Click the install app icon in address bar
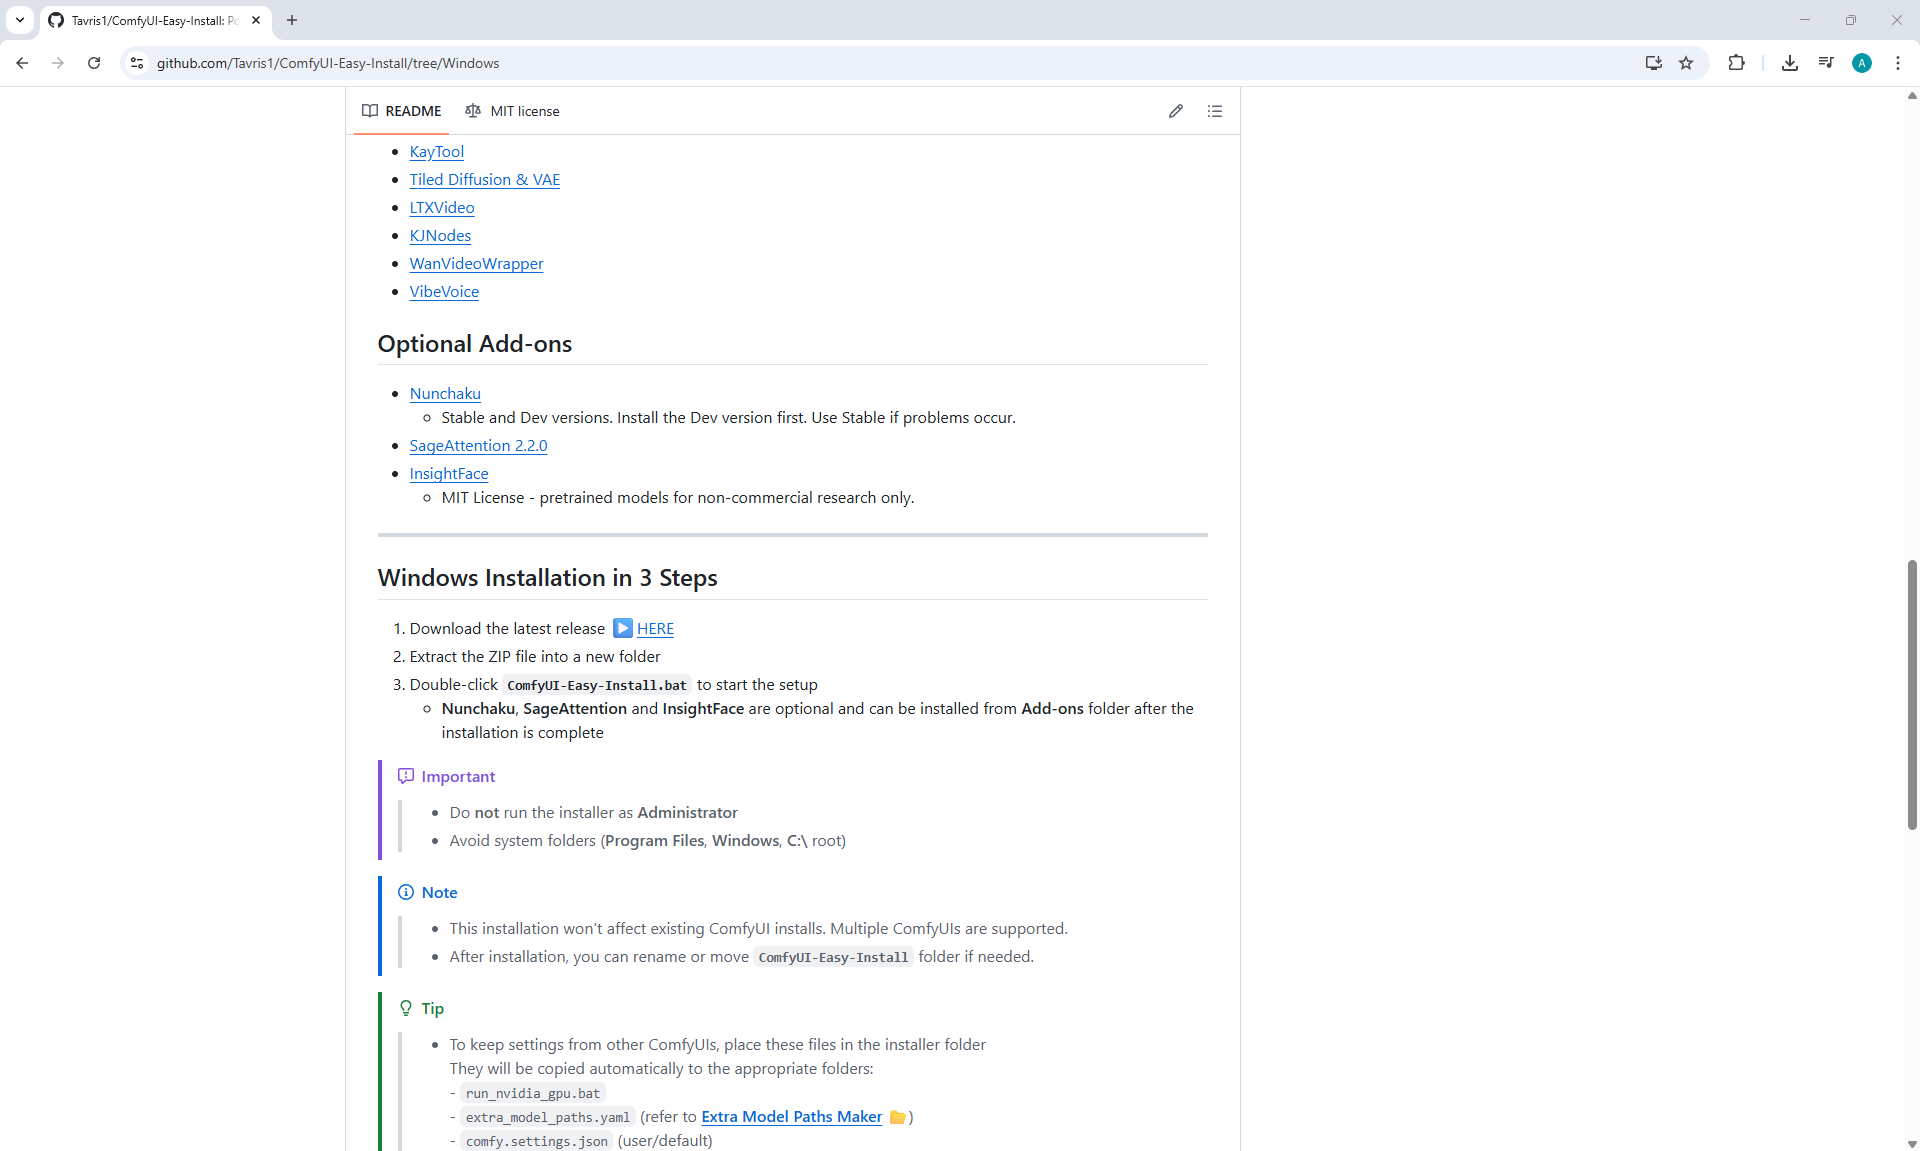This screenshot has width=1920, height=1151. pyautogui.click(x=1653, y=63)
